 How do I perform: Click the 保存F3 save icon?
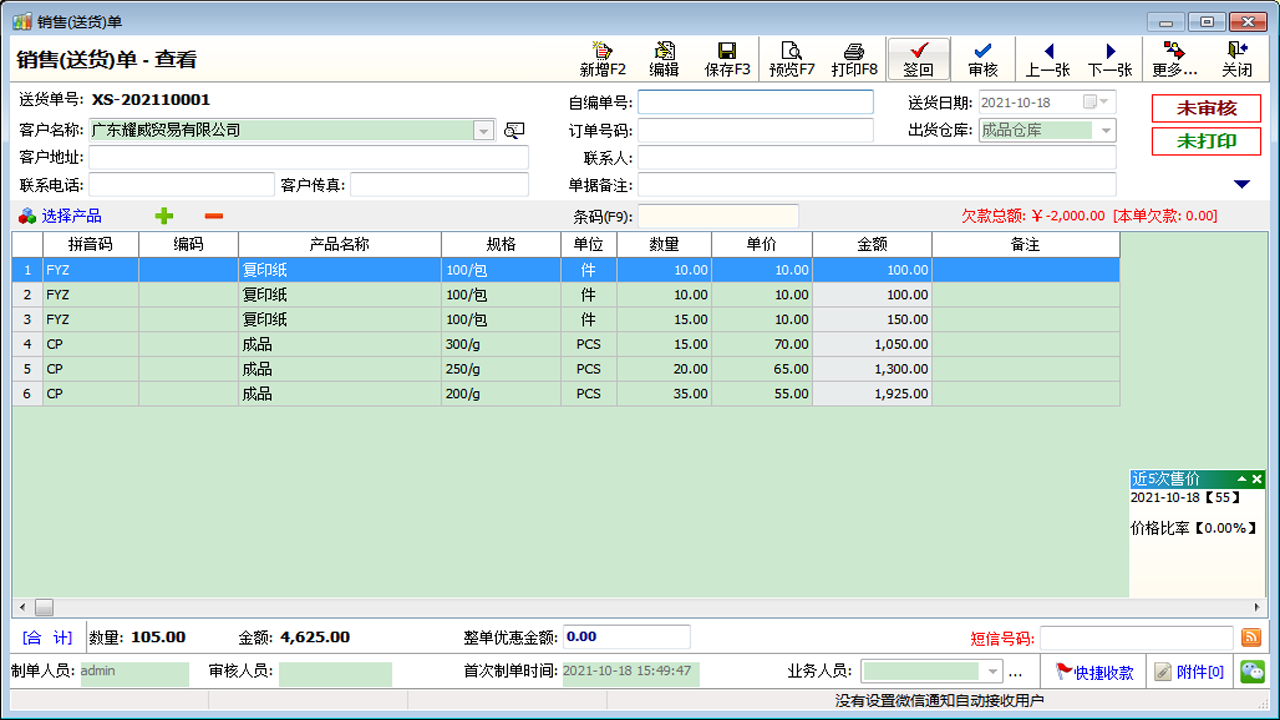pos(727,58)
